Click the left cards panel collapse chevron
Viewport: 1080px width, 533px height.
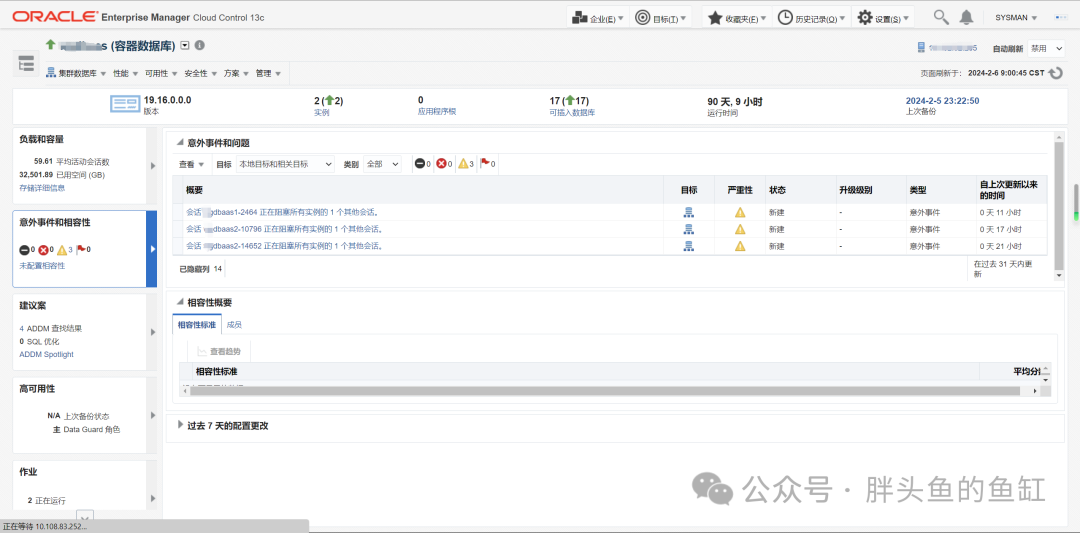click(85, 516)
